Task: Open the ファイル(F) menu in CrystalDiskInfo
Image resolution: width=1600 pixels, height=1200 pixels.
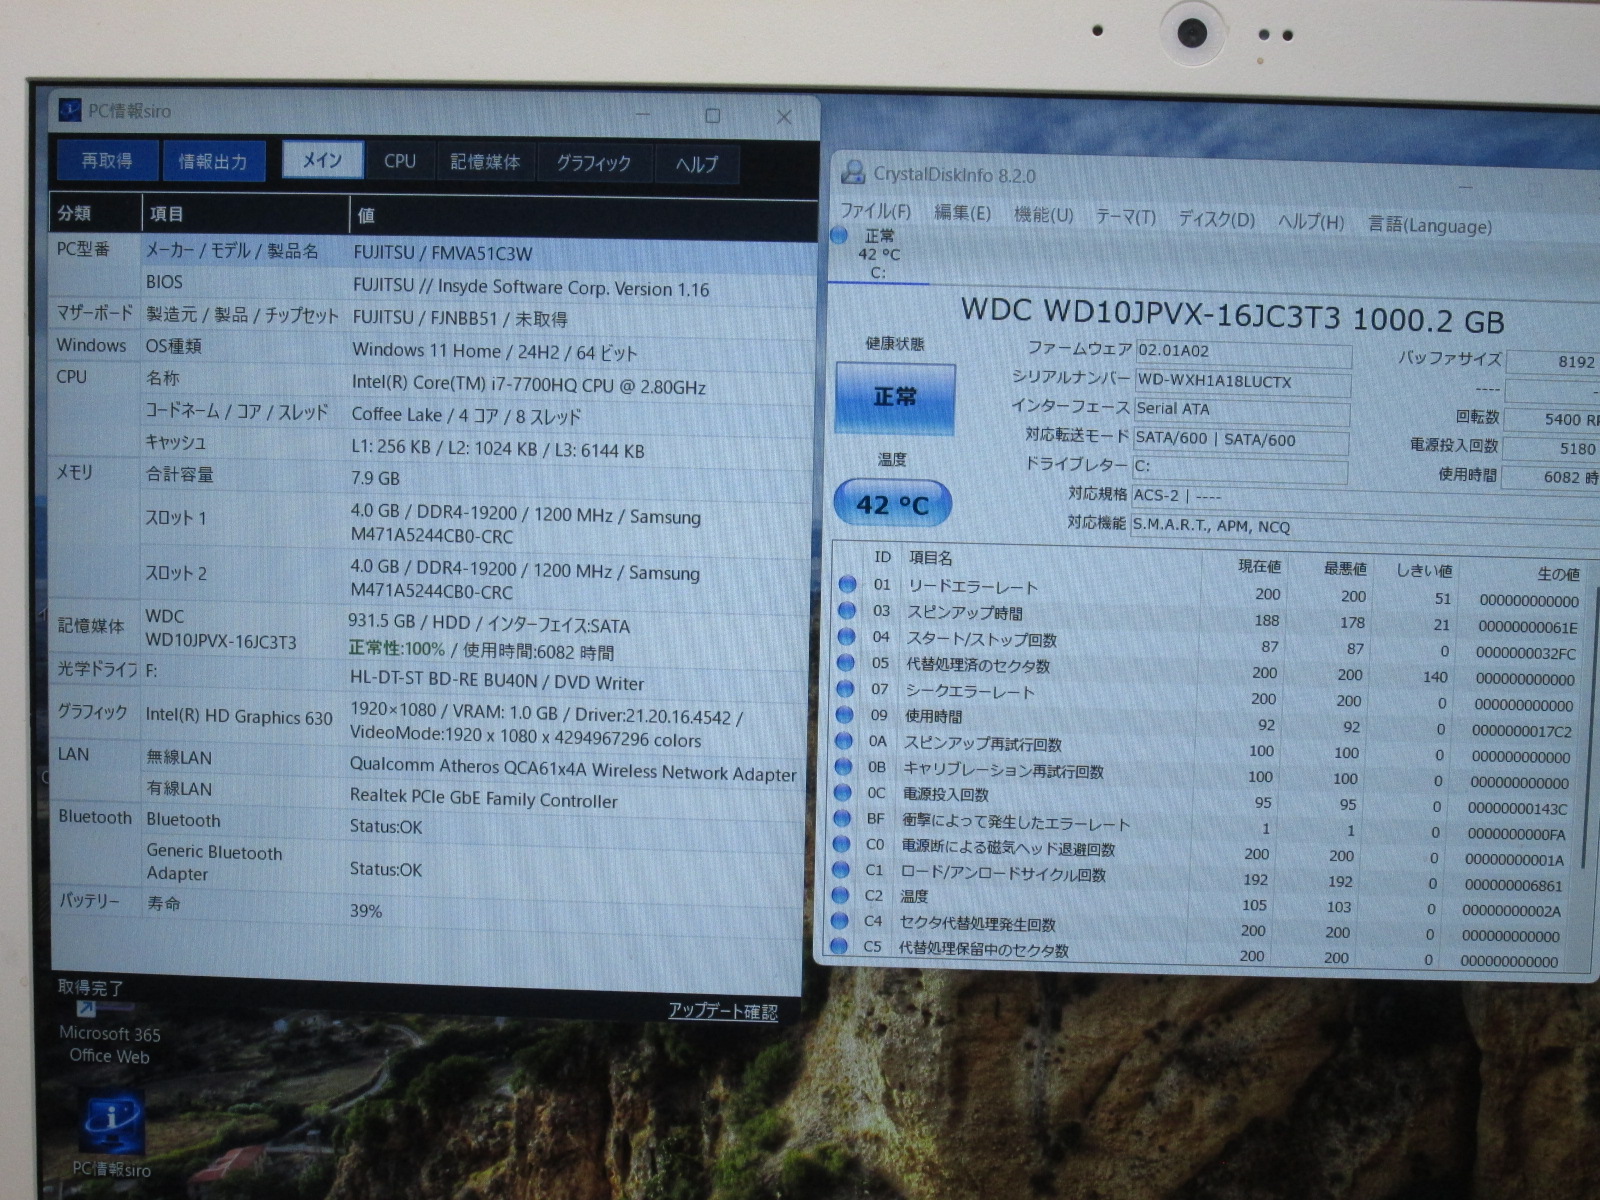Action: tap(875, 211)
